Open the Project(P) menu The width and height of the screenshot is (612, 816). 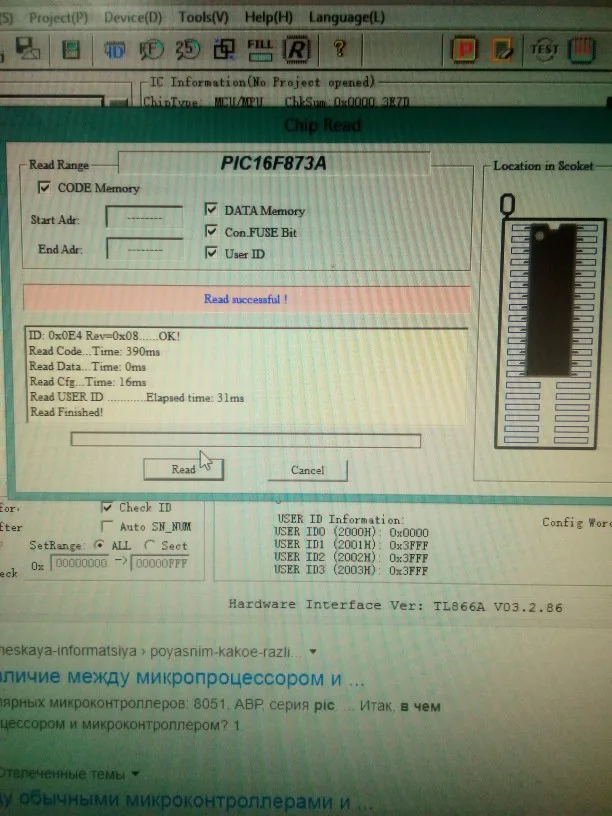(58, 18)
